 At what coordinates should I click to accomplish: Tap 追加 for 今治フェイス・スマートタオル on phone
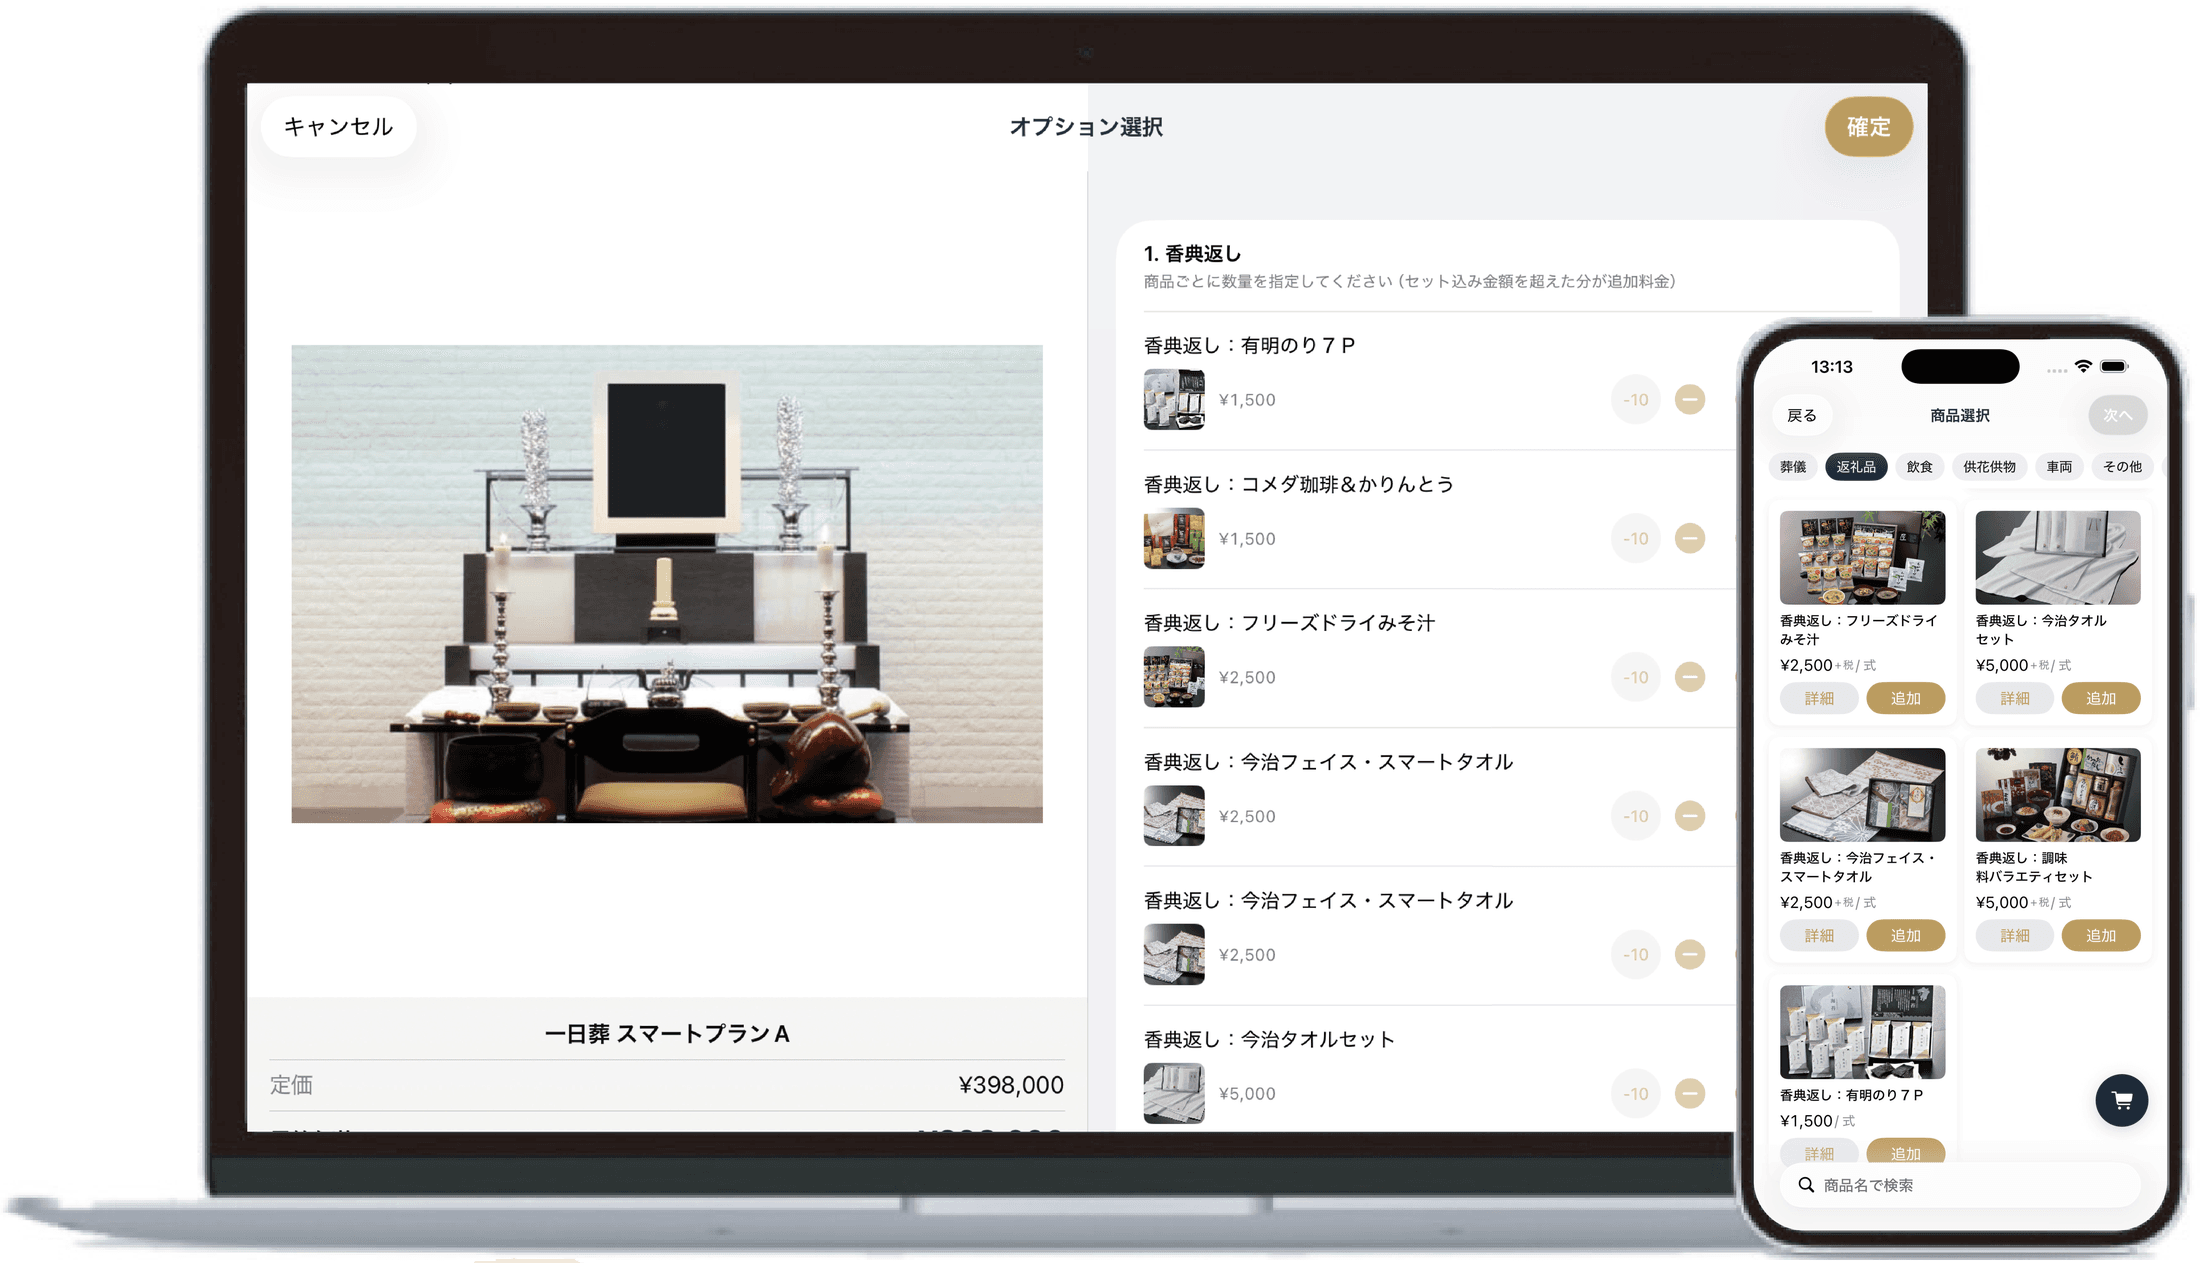coord(1906,936)
